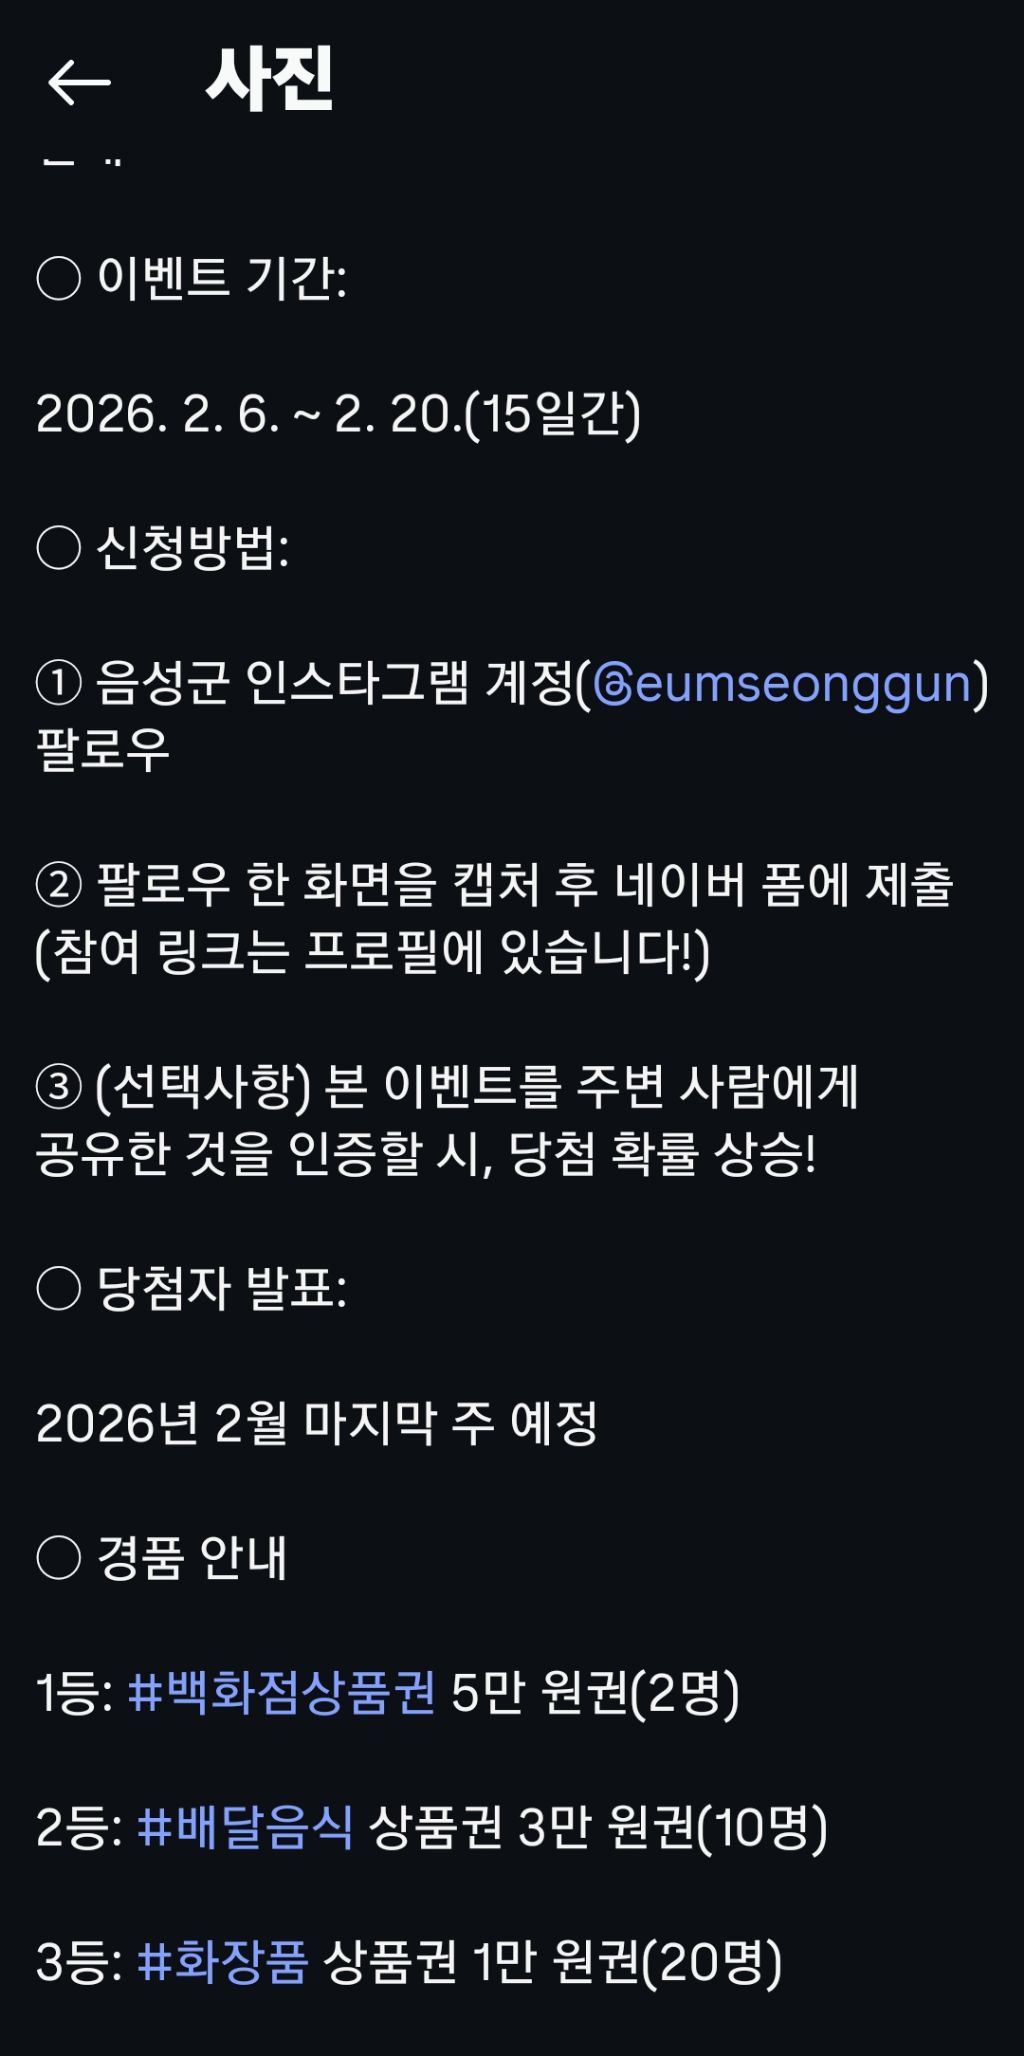Viewport: 1024px width, 2056px height.
Task: Click the circled number ① symbol
Action: pos(58,685)
